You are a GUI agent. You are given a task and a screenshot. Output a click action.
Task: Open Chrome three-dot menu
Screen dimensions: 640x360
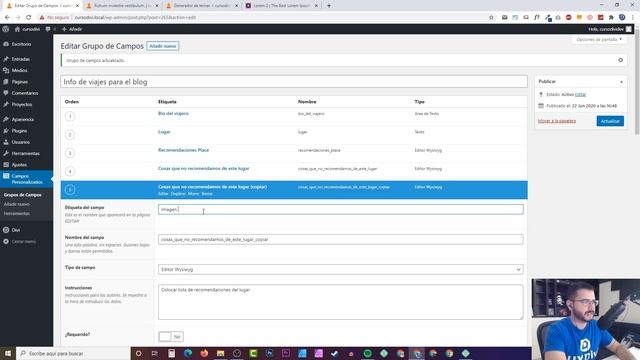pos(633,18)
